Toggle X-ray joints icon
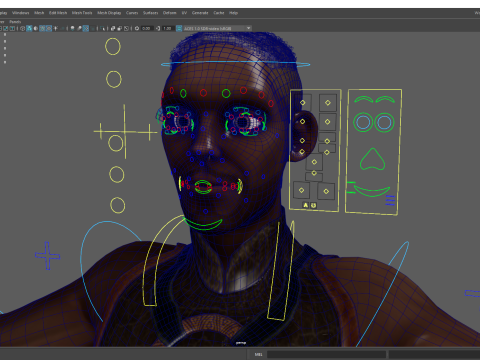Screen dimensions: 480x360 tap(126, 28)
